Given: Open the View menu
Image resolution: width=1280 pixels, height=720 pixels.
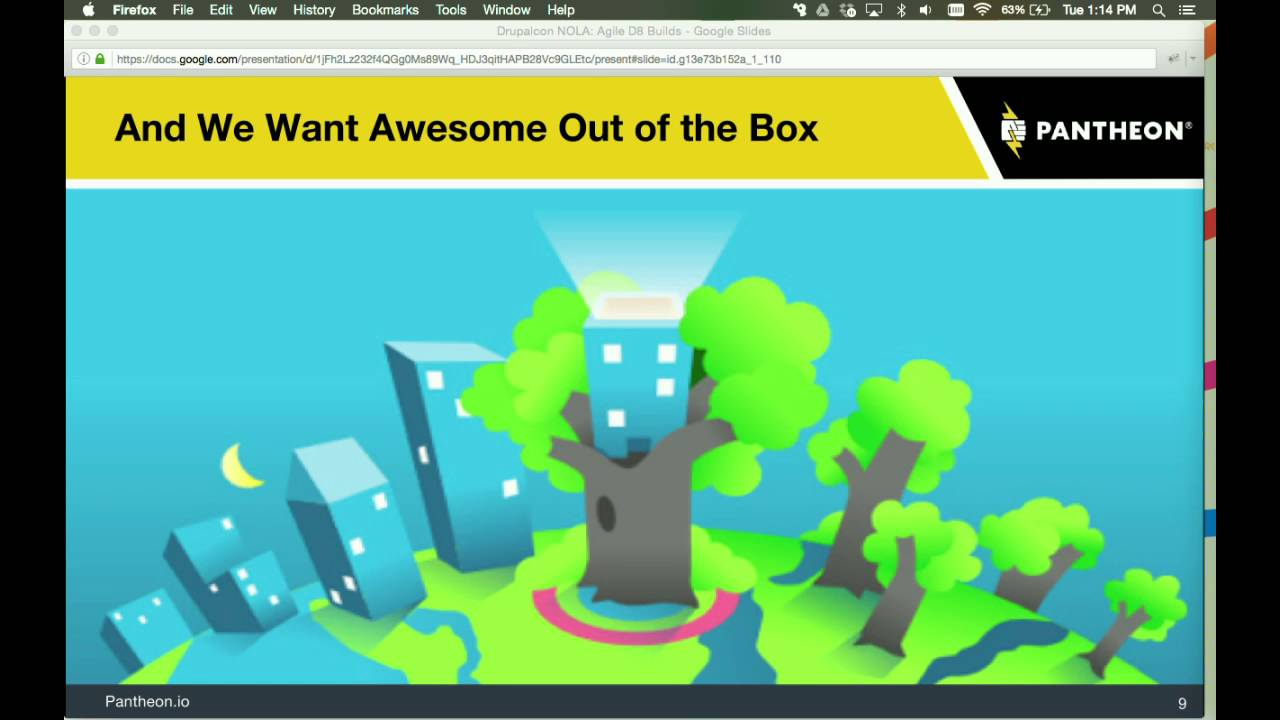Looking at the screenshot, I should tap(263, 10).
